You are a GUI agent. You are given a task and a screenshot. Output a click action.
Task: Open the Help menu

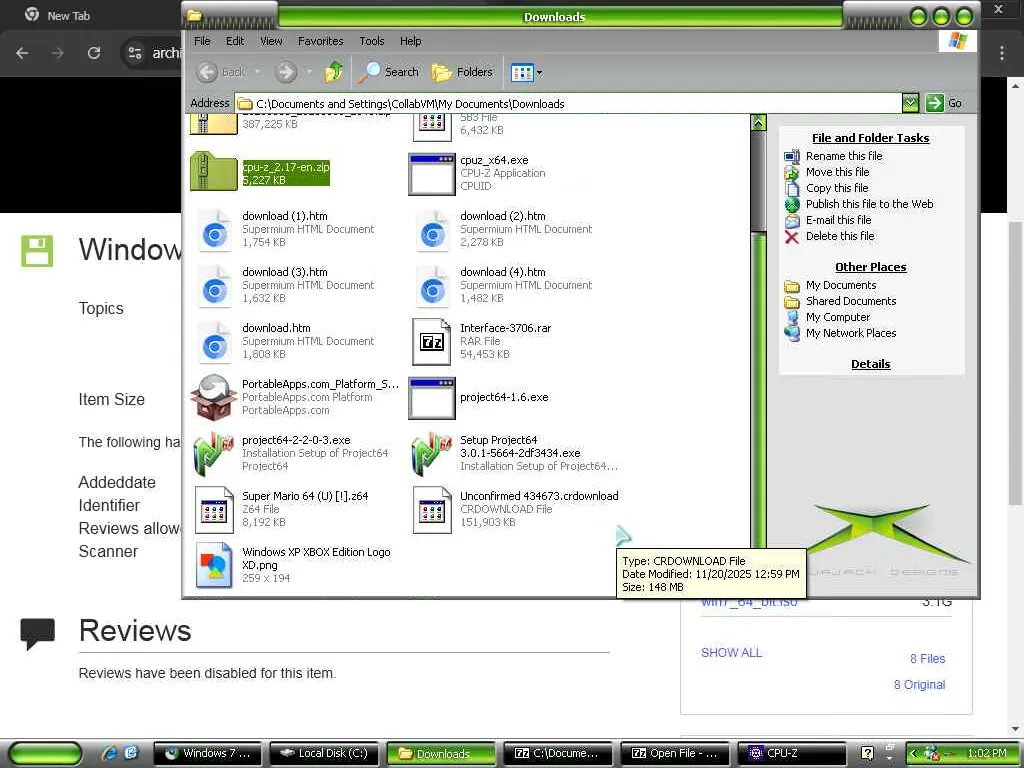(411, 40)
